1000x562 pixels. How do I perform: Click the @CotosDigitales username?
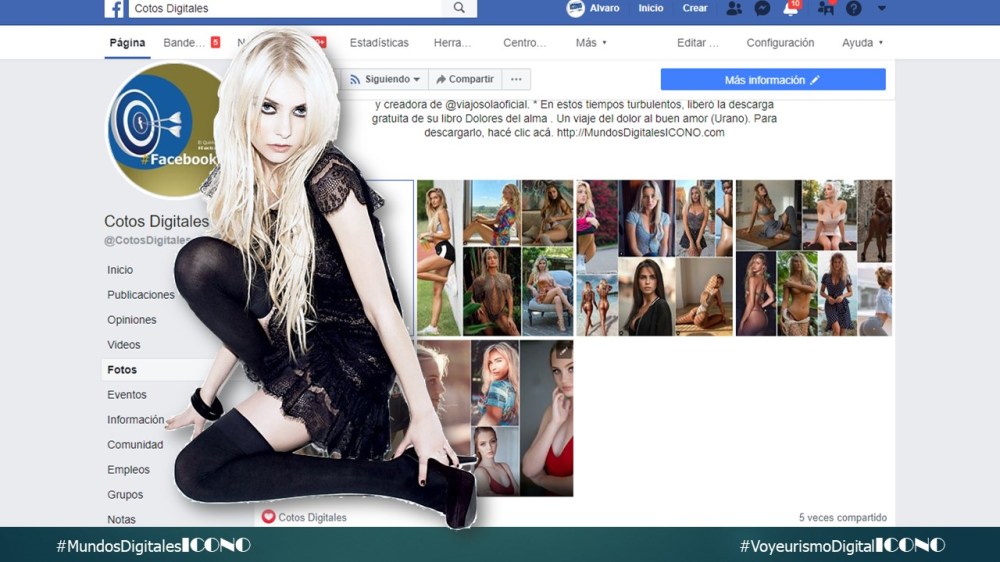[x=147, y=240]
